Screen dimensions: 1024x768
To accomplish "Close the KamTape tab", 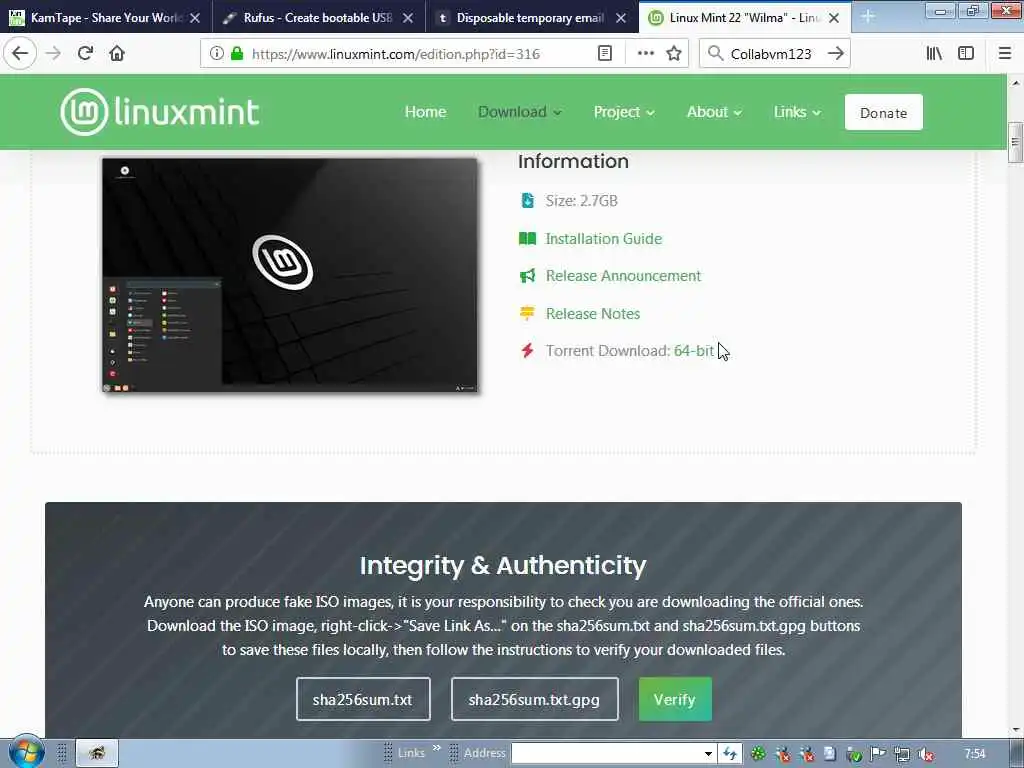I will (195, 18).
